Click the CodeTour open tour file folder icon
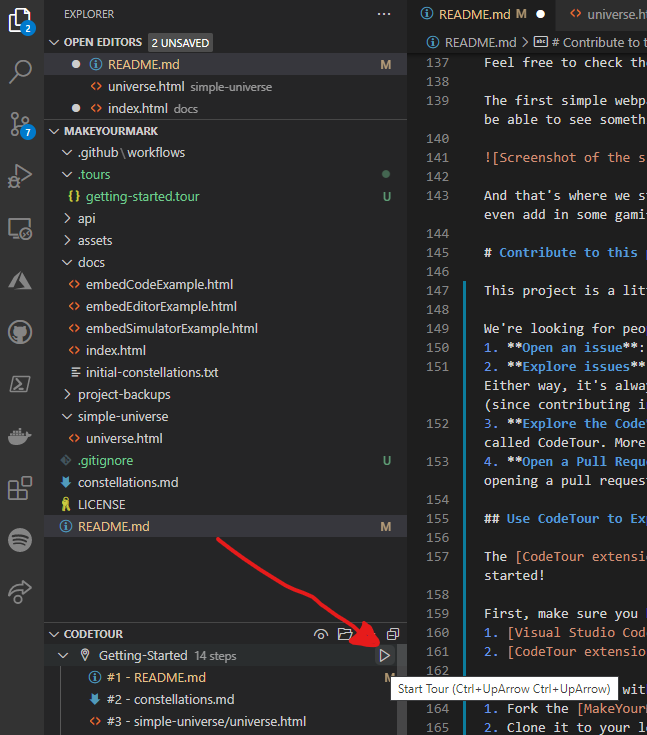 coord(345,634)
